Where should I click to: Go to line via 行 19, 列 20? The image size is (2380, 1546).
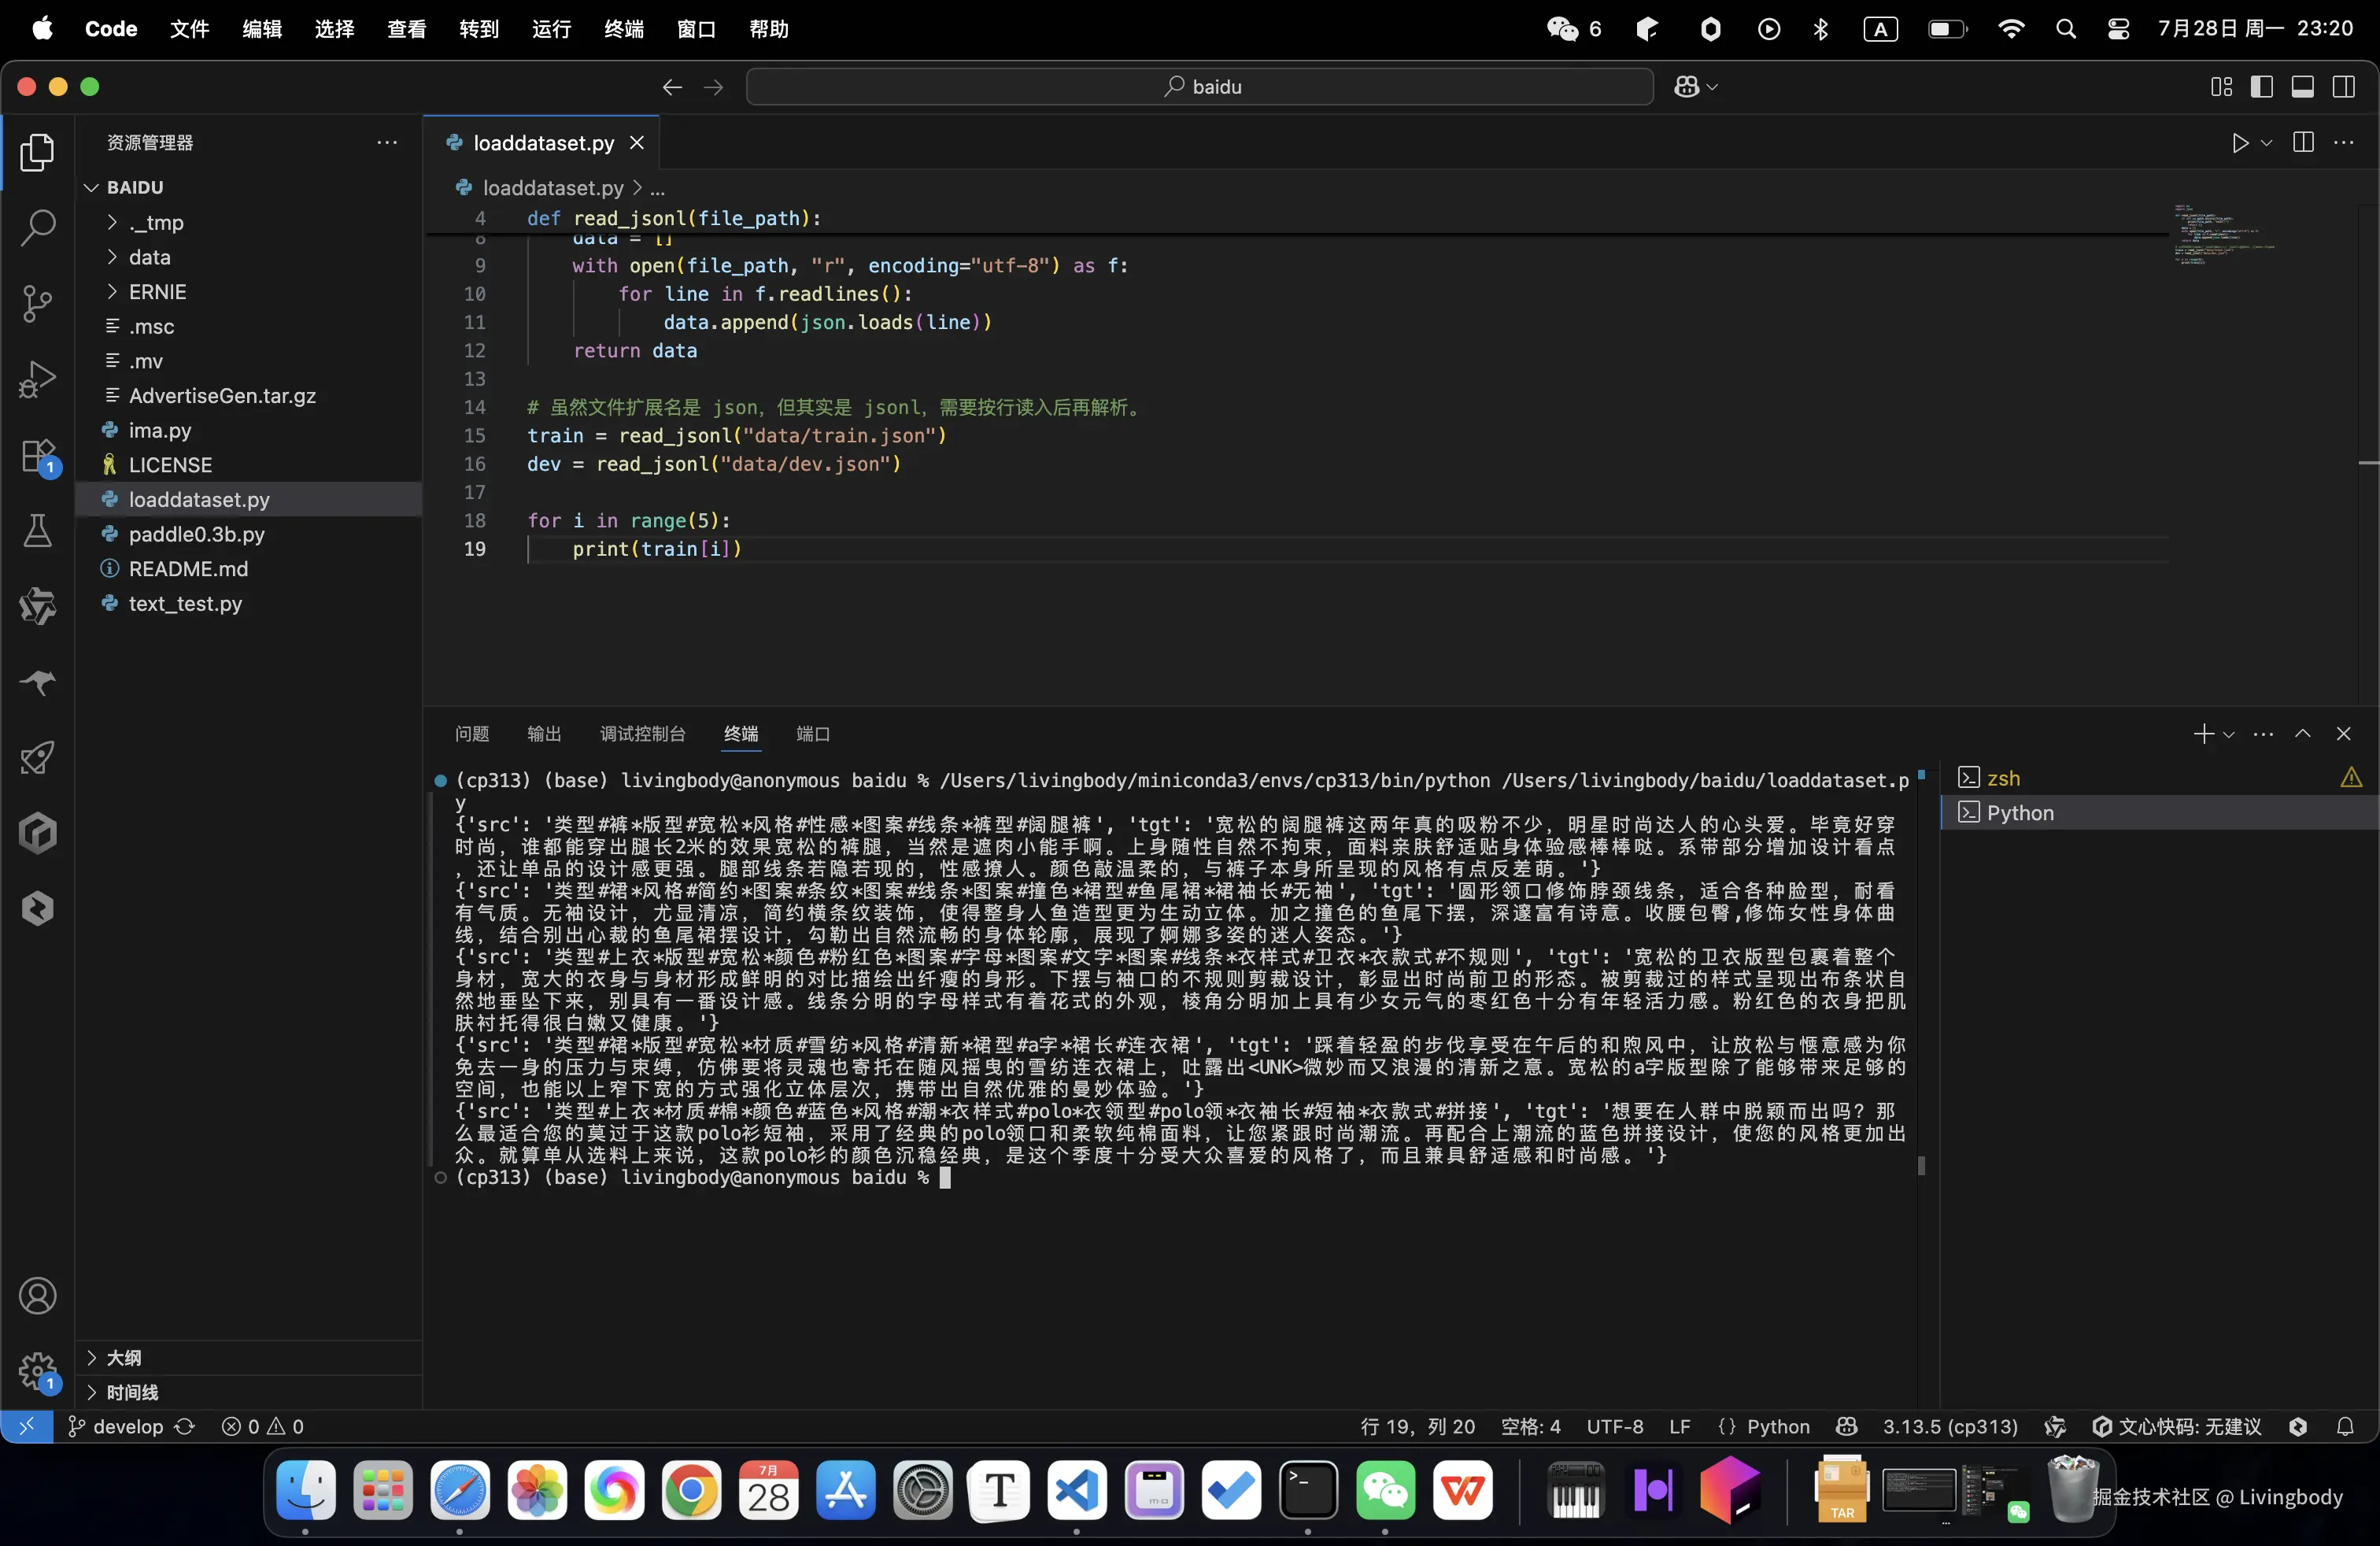1417,1427
